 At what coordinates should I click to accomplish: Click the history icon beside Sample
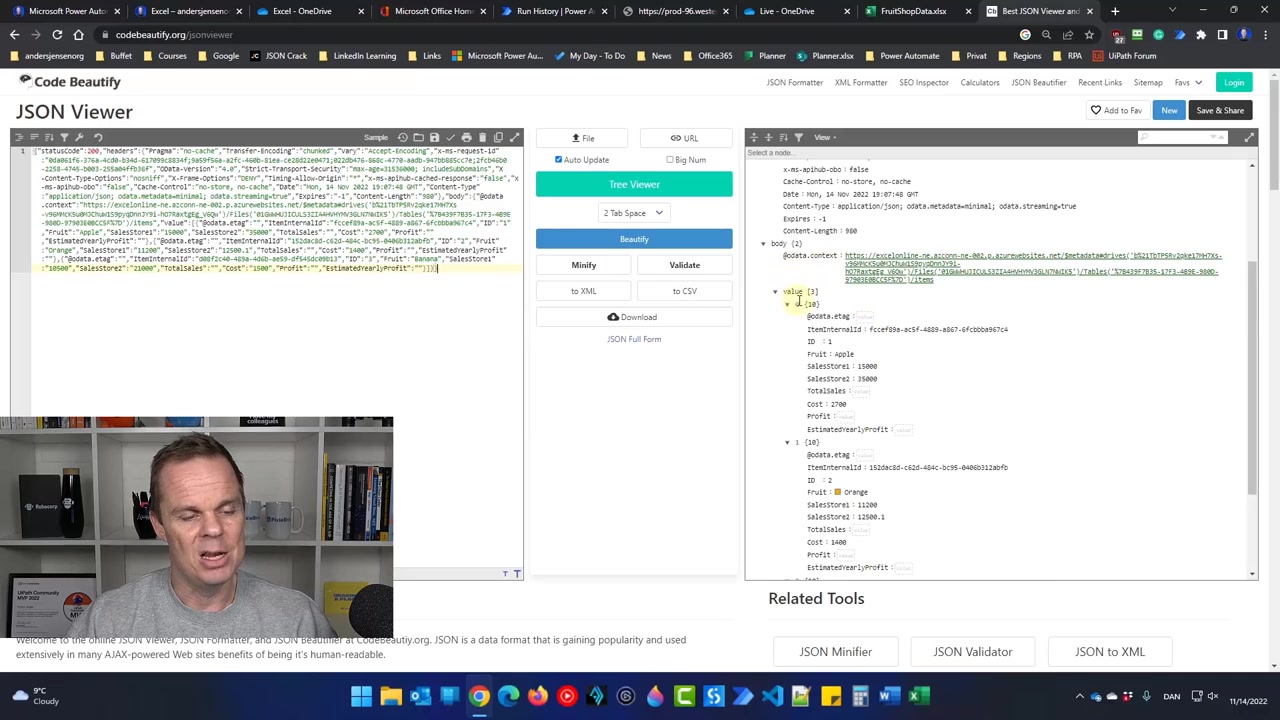pyautogui.click(x=402, y=137)
